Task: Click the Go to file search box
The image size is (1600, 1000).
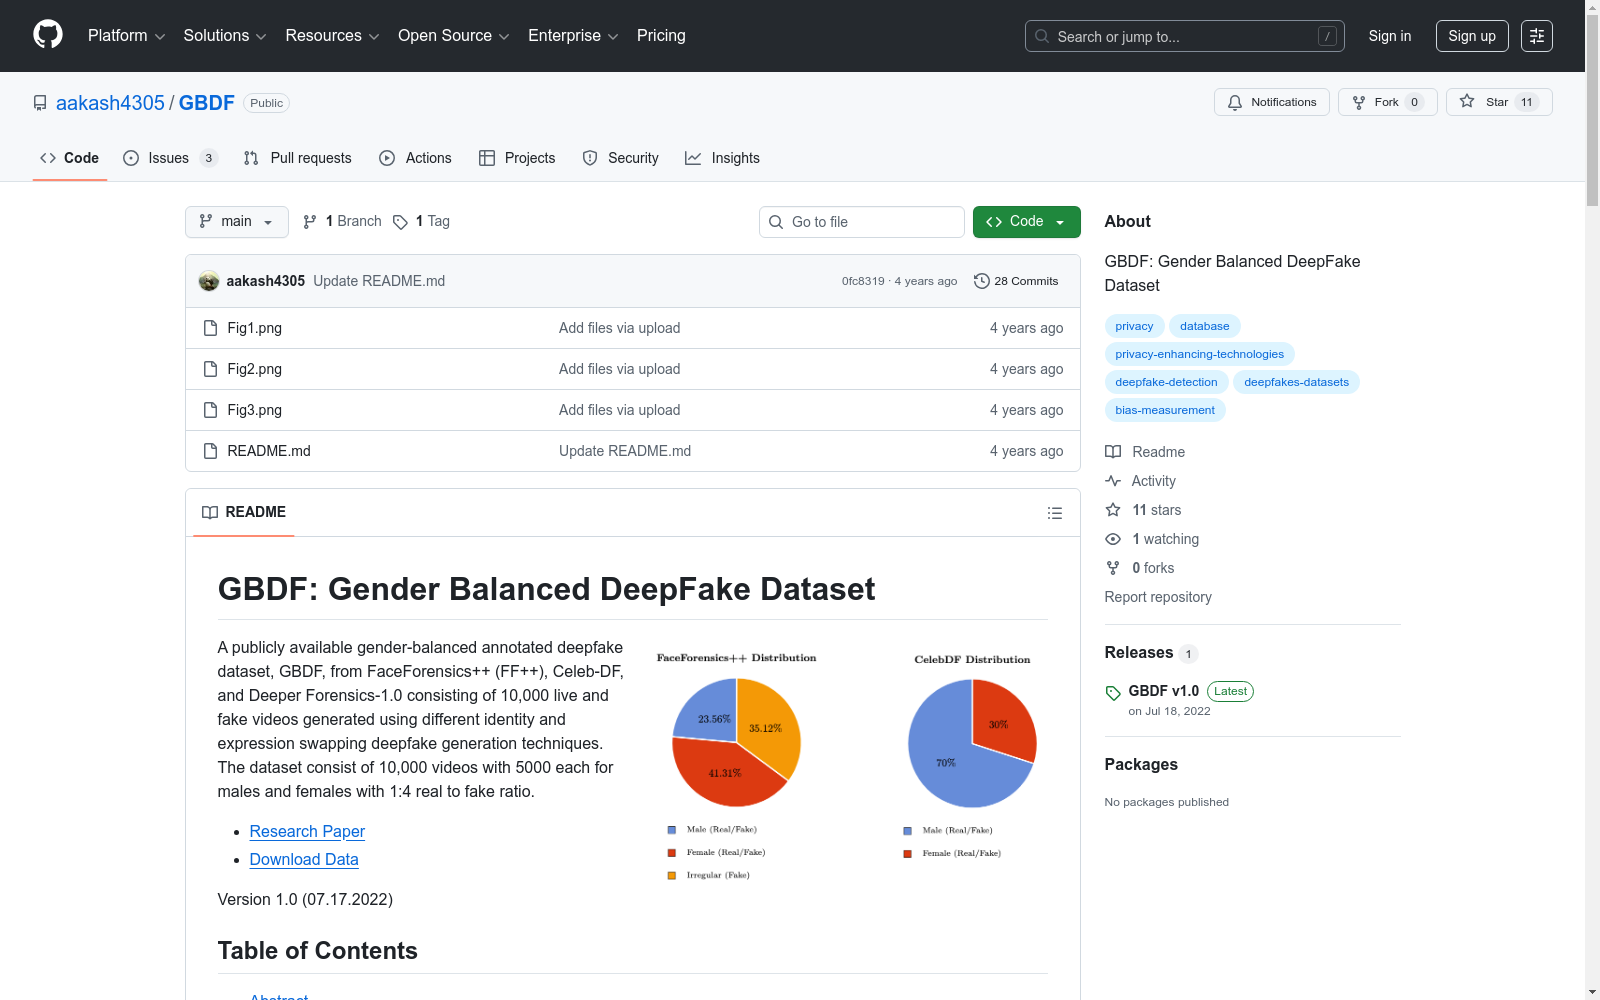Action: click(x=862, y=222)
